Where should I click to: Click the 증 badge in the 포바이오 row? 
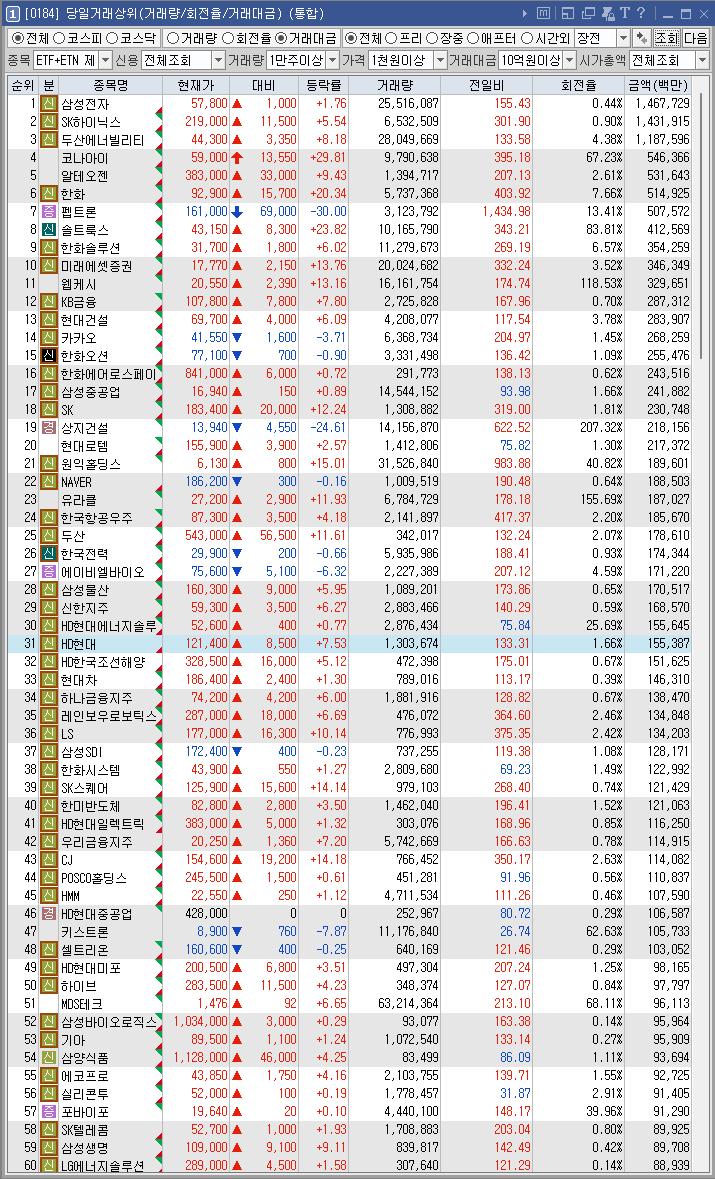tap(49, 1111)
